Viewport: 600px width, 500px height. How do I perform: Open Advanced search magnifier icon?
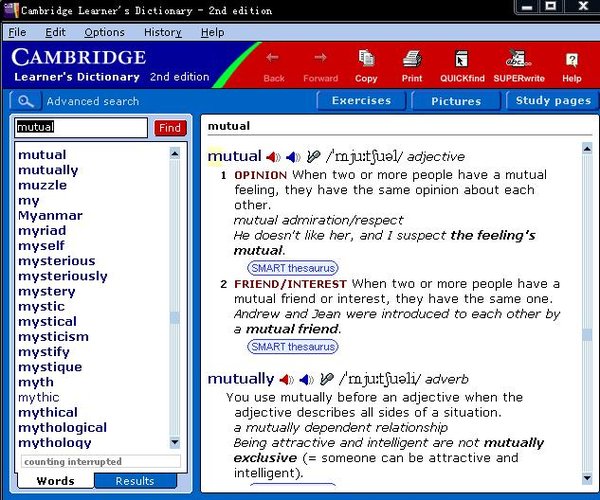click(x=25, y=101)
